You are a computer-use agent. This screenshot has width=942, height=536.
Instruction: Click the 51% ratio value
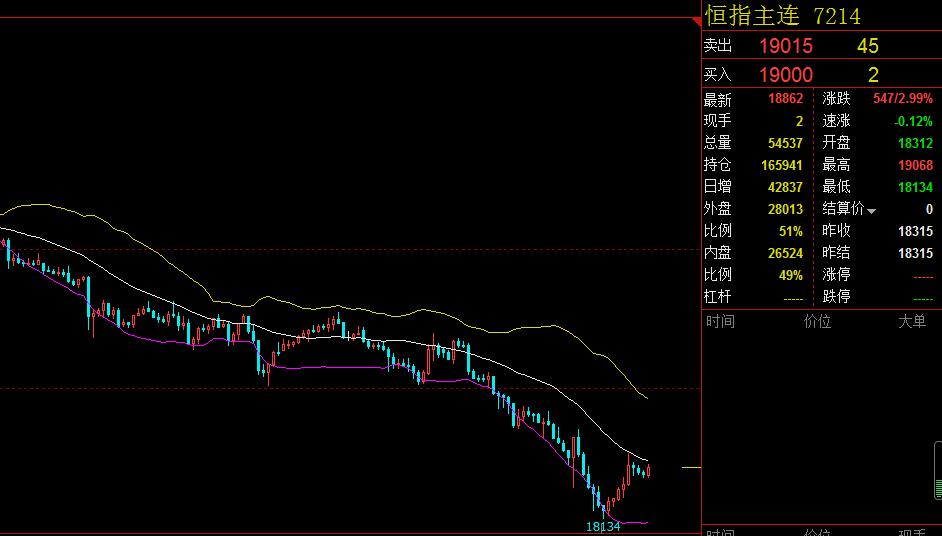(x=791, y=231)
